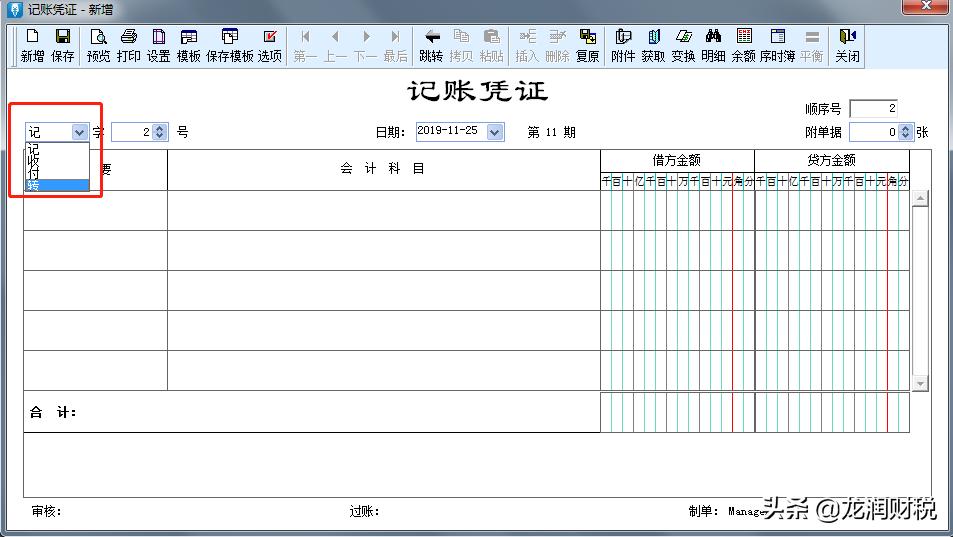Go to 第一 first voucher

click(305, 46)
